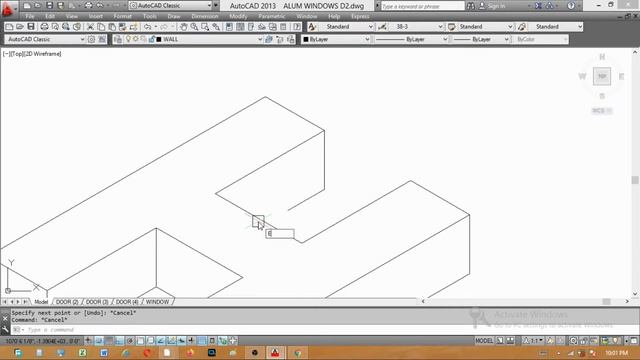Click the [2D Wireframe] visual style label

coord(42,53)
